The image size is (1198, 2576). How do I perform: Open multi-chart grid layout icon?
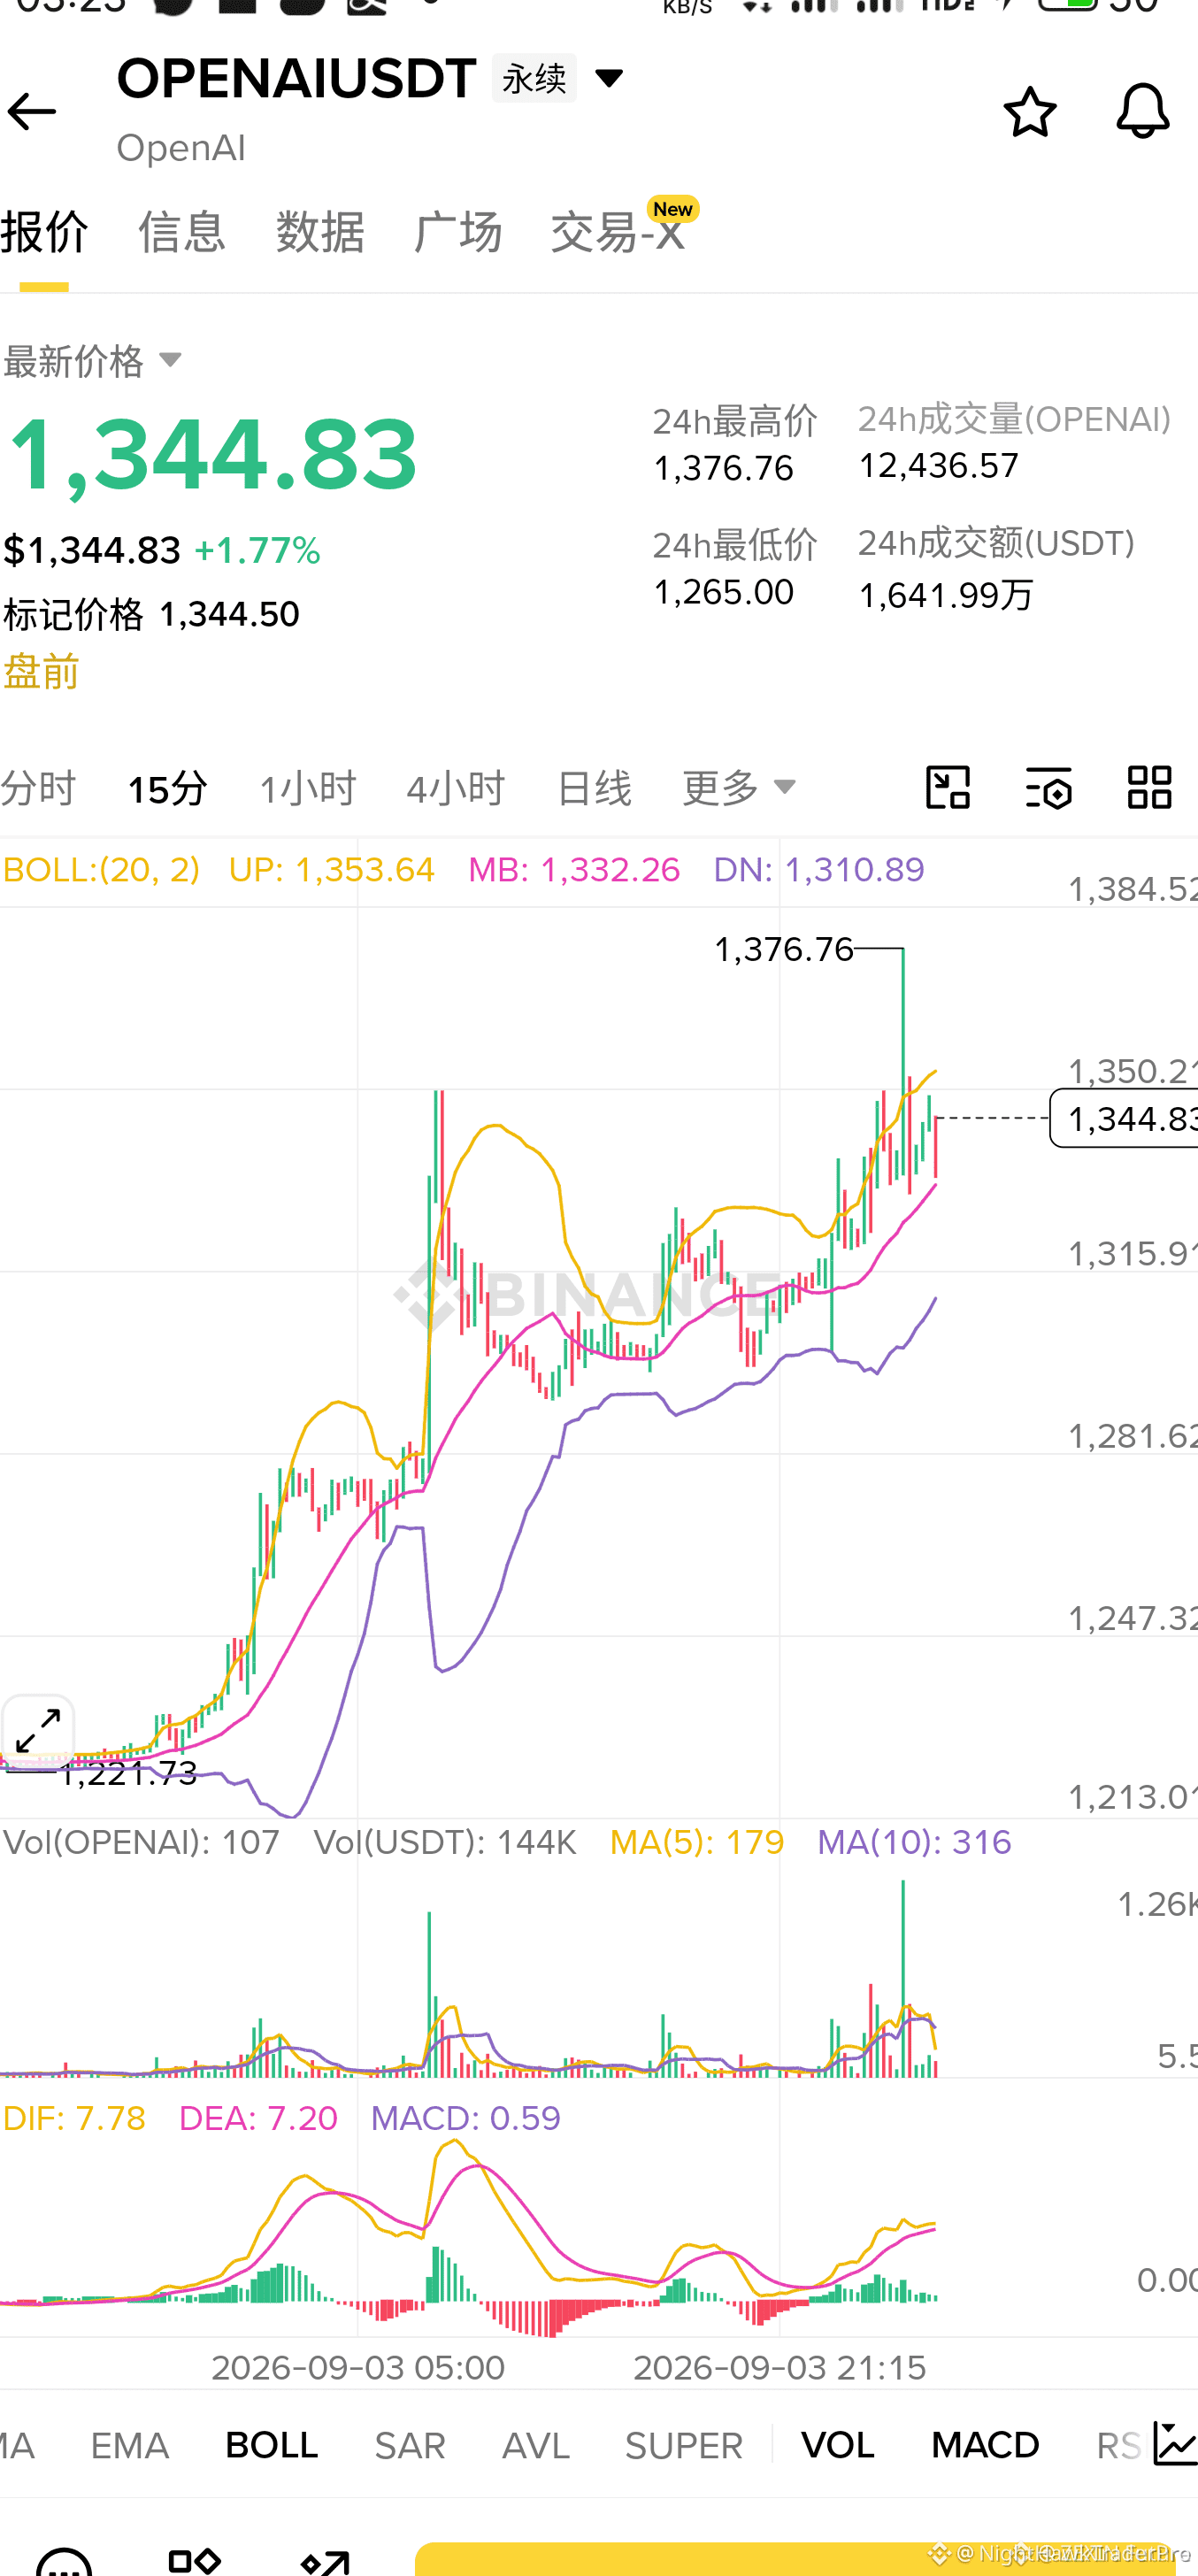click(x=1149, y=788)
